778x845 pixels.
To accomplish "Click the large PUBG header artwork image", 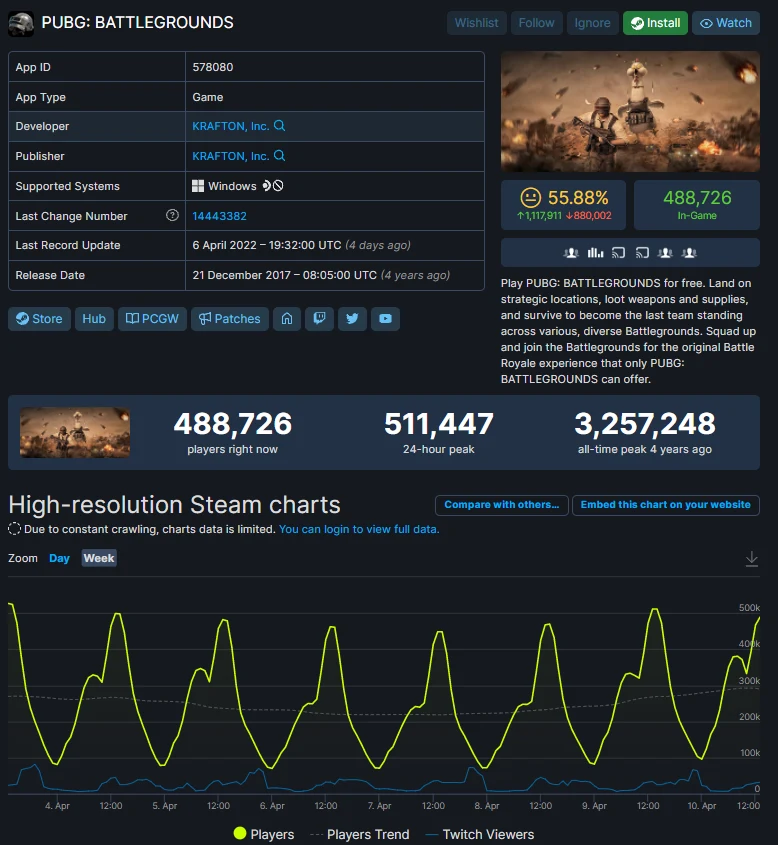I will [630, 112].
